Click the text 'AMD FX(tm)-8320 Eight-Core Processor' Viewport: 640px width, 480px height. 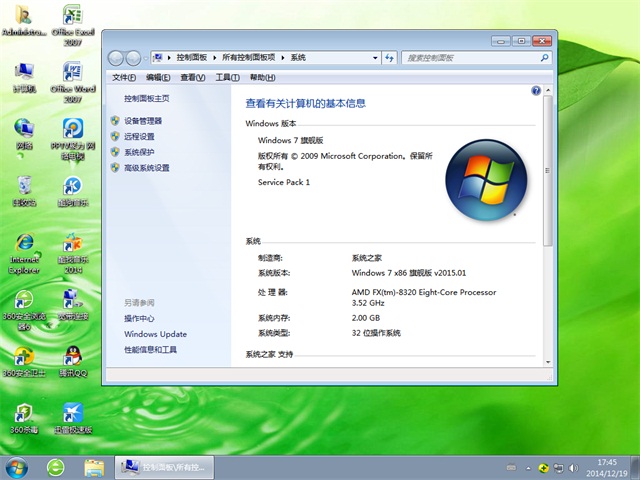[x=424, y=292]
